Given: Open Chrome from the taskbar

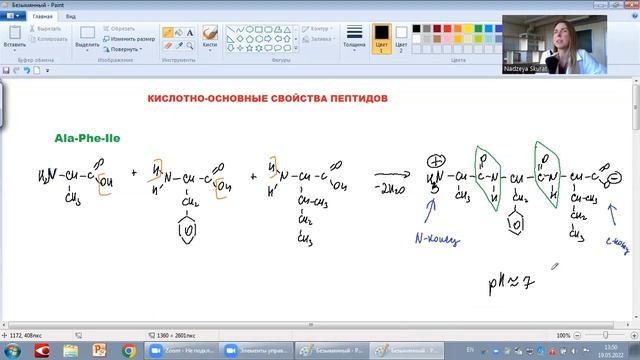Looking at the screenshot, I should (129, 351).
